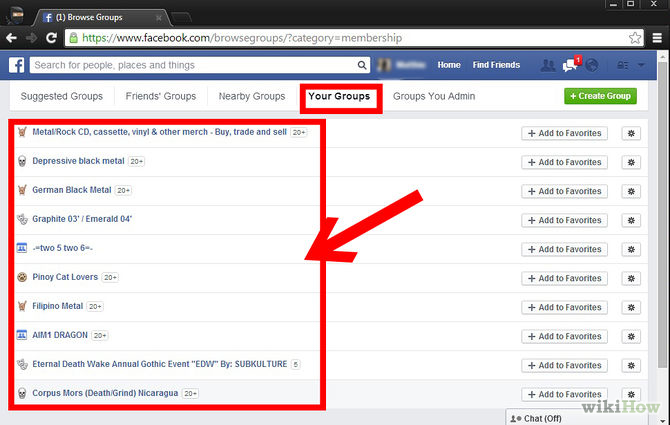Viewport: 670px width, 425px height.
Task: Add Filipino Metal to Favorites
Action: pyautogui.click(x=564, y=308)
